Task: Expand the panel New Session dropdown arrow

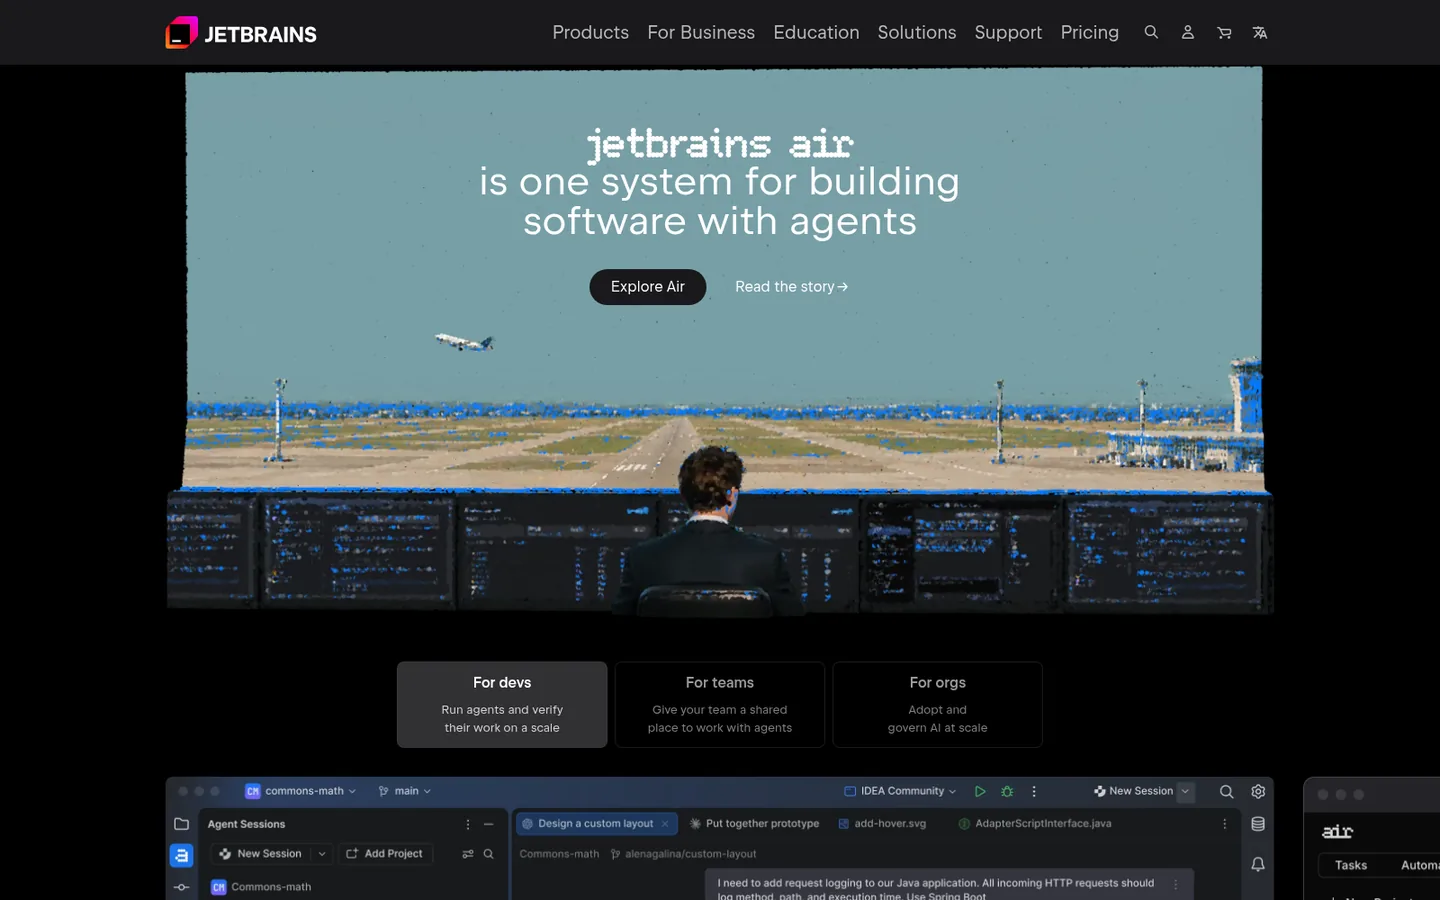Action: pyautogui.click(x=322, y=854)
